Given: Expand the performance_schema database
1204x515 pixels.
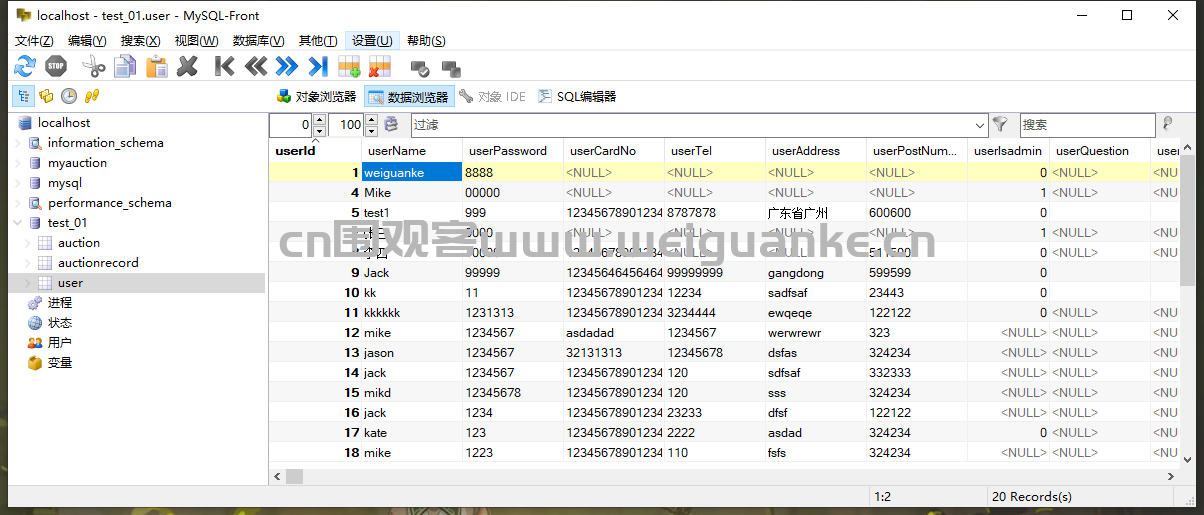Looking at the screenshot, I should click(x=17, y=203).
